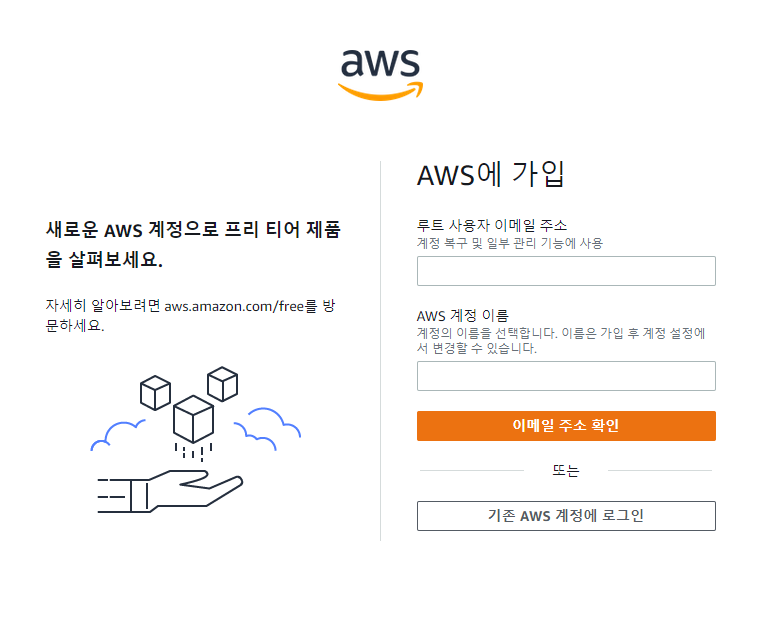Open 기존 AWS 계정에 로그인 button
The height and width of the screenshot is (622, 761).
[566, 516]
